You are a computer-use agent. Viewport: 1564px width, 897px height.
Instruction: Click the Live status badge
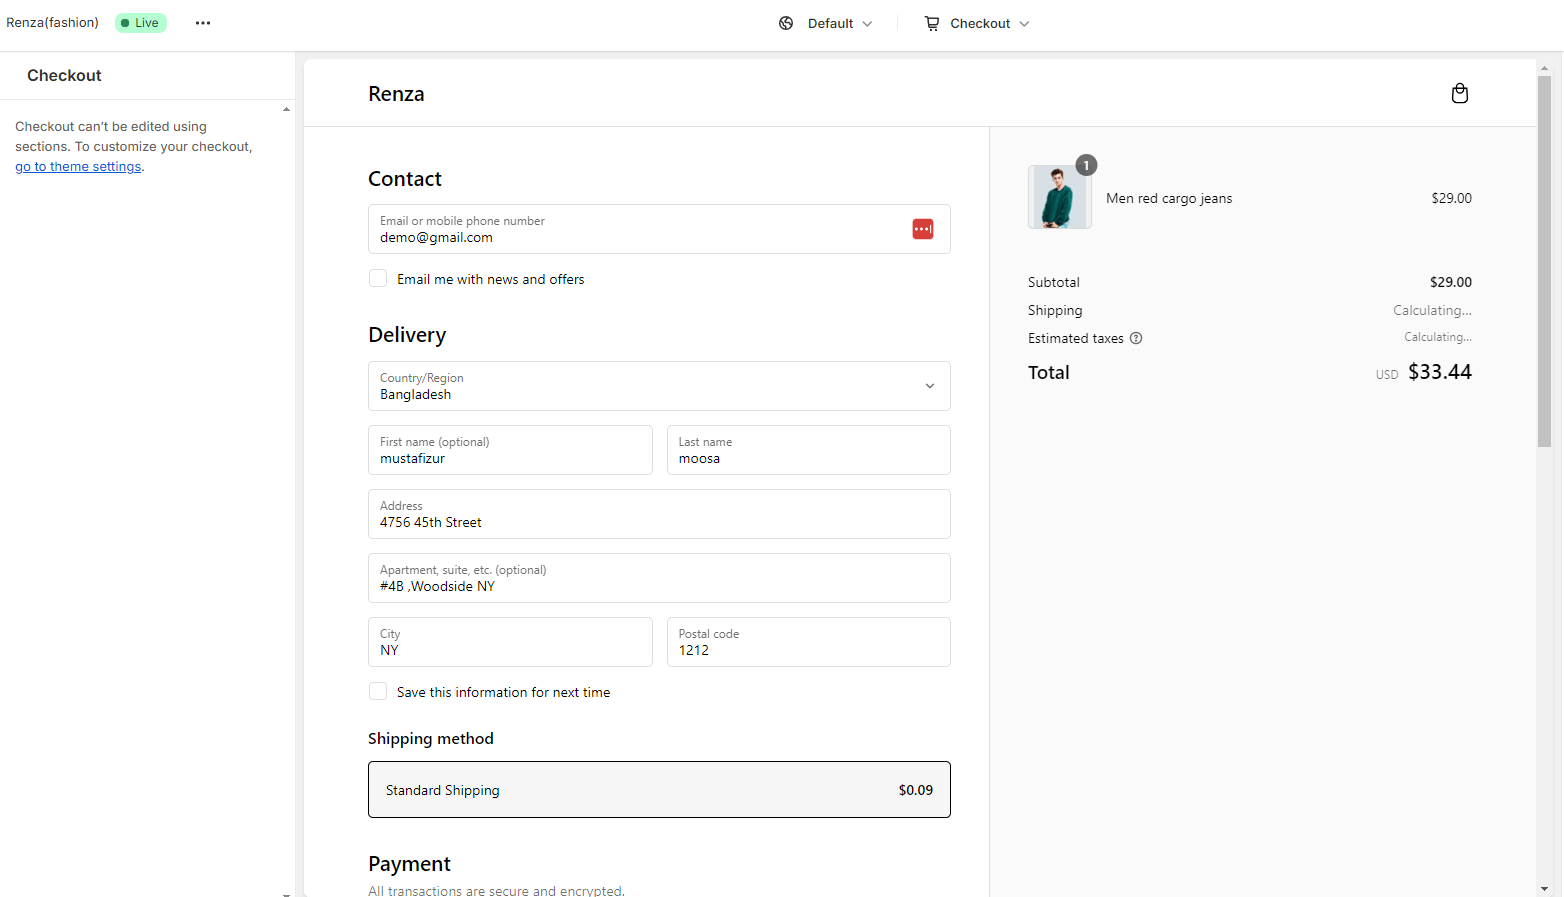(x=141, y=23)
